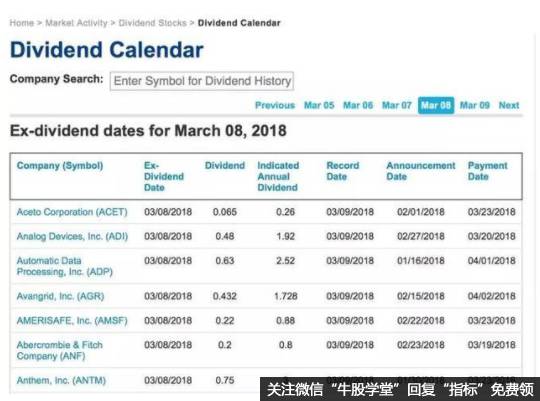This screenshot has width=540, height=401.
Task: Sort by Dividend column header
Action: click(225, 166)
